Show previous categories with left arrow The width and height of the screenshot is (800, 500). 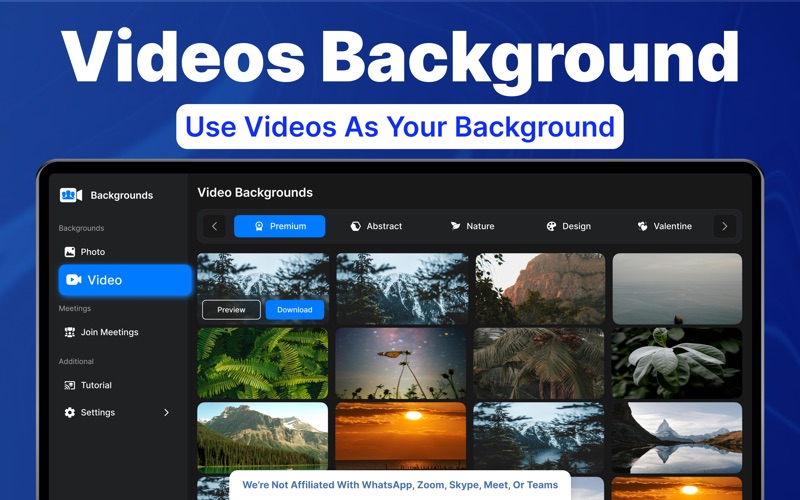[x=214, y=226]
